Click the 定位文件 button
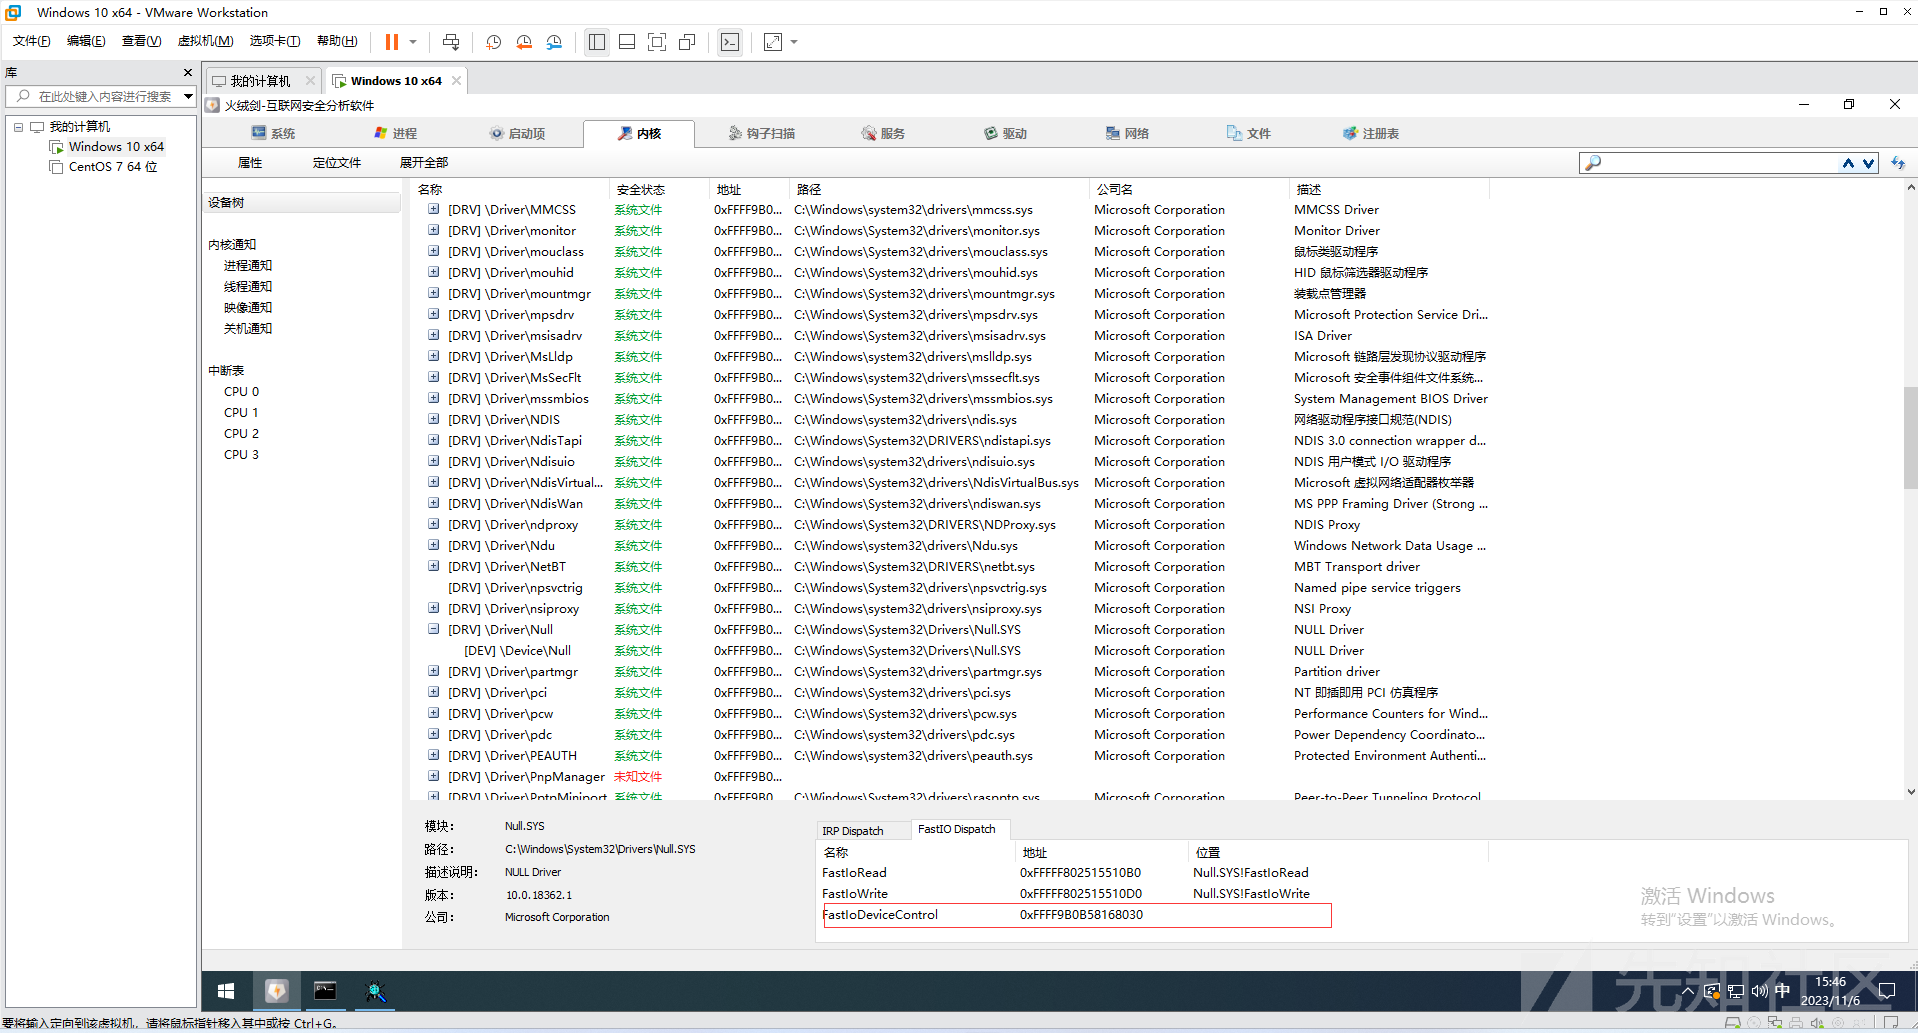This screenshot has width=1918, height=1033. click(x=337, y=163)
